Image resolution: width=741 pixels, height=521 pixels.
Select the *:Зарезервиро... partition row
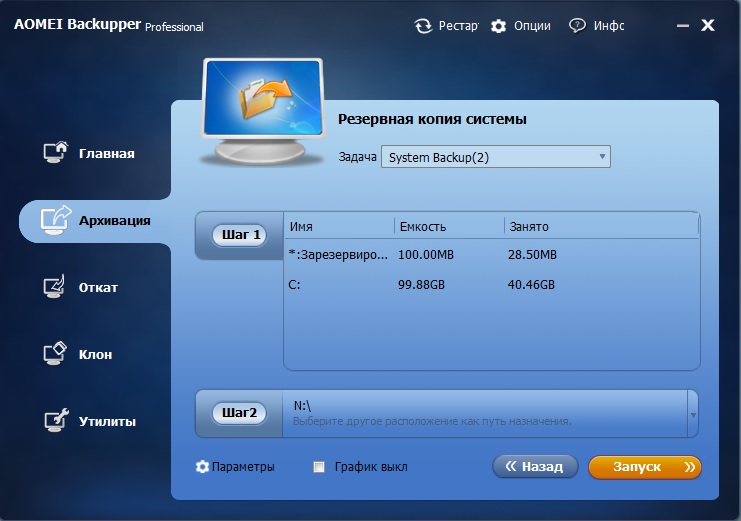491,255
